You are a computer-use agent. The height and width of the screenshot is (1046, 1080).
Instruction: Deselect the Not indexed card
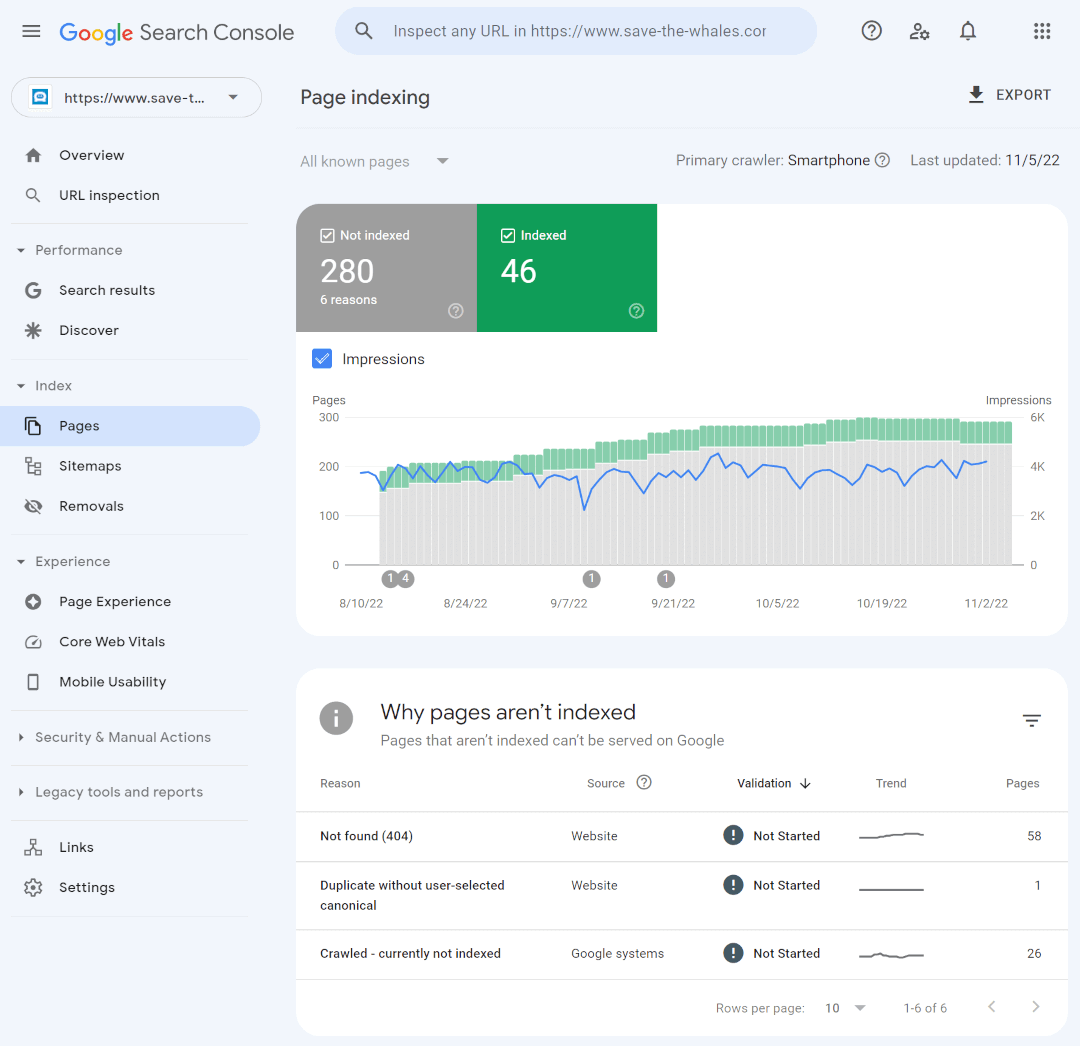[x=386, y=268]
